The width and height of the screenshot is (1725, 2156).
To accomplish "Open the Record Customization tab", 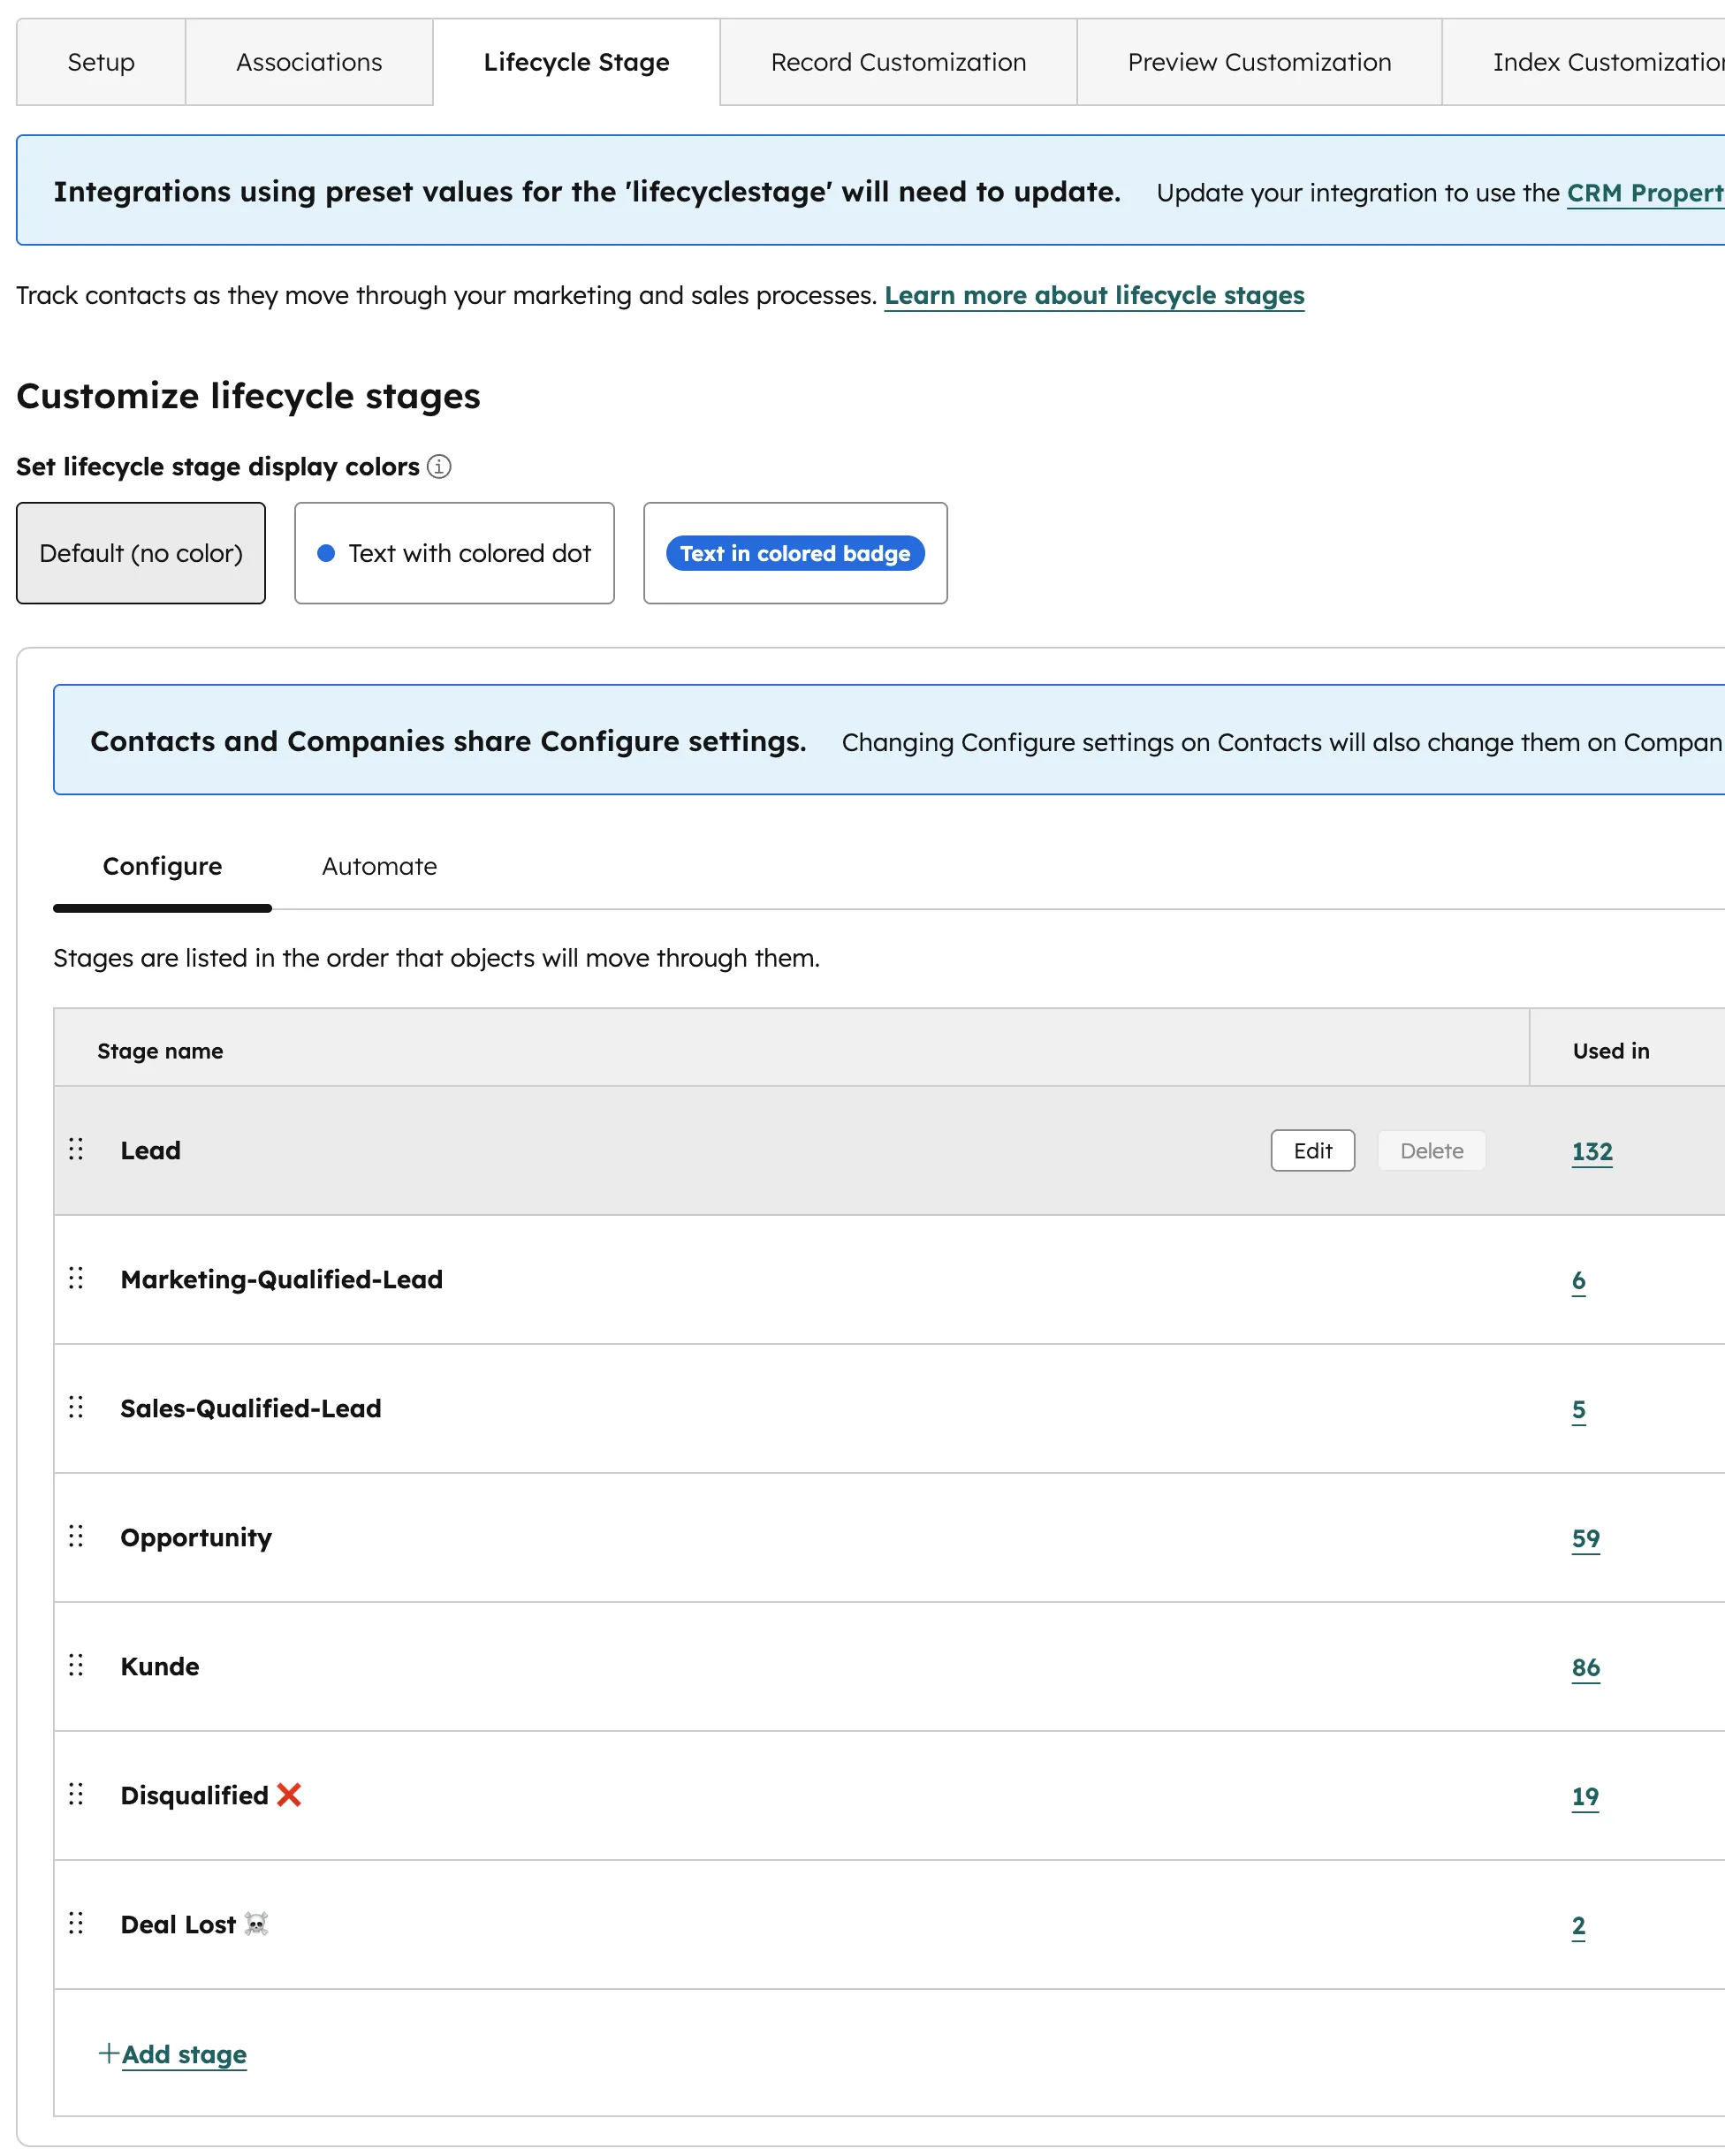I will click(897, 62).
